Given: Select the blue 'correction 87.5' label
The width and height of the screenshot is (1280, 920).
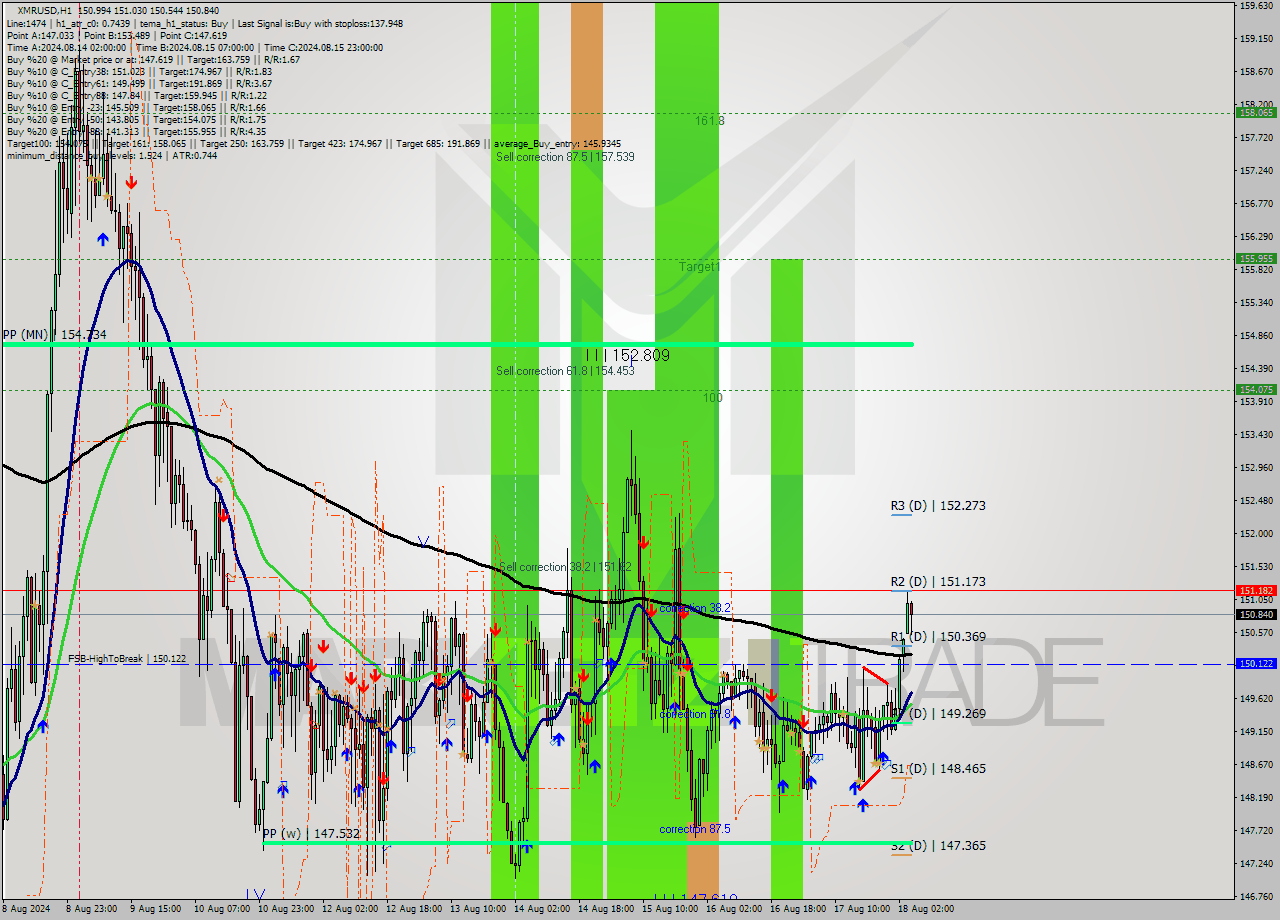Looking at the screenshot, I should (x=695, y=829).
